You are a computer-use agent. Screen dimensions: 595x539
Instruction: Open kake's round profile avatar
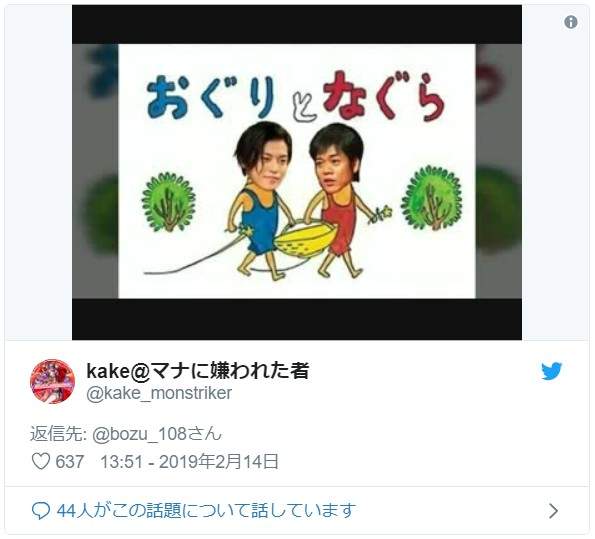point(52,381)
